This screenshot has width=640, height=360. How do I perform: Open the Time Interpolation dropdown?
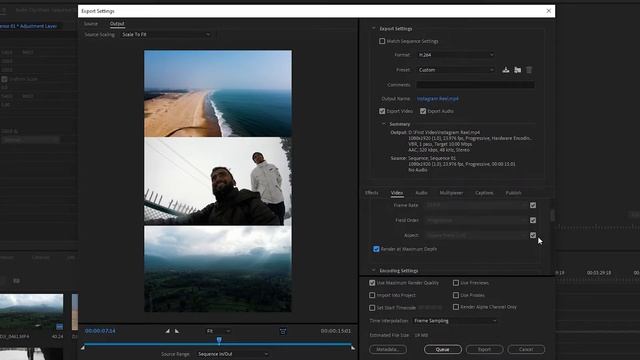pyautogui.click(x=455, y=321)
